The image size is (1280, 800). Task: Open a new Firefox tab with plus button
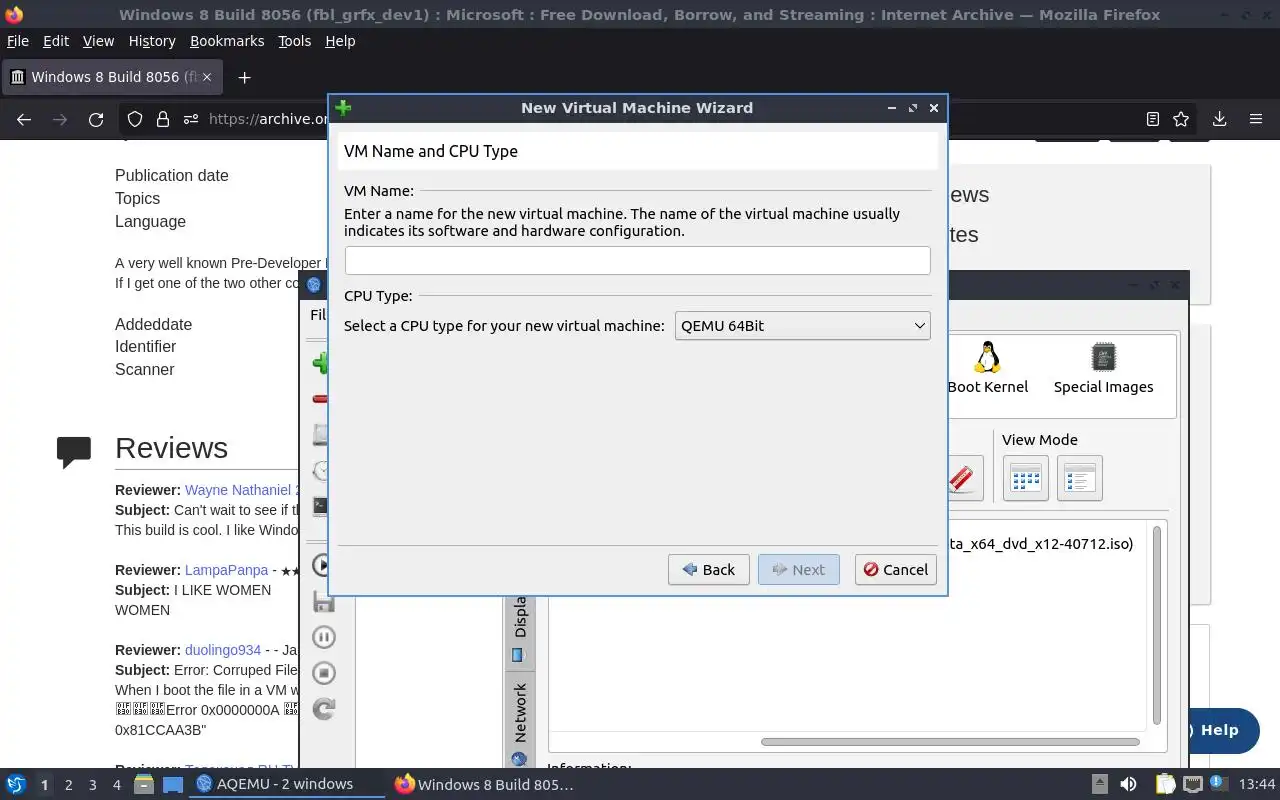point(244,77)
